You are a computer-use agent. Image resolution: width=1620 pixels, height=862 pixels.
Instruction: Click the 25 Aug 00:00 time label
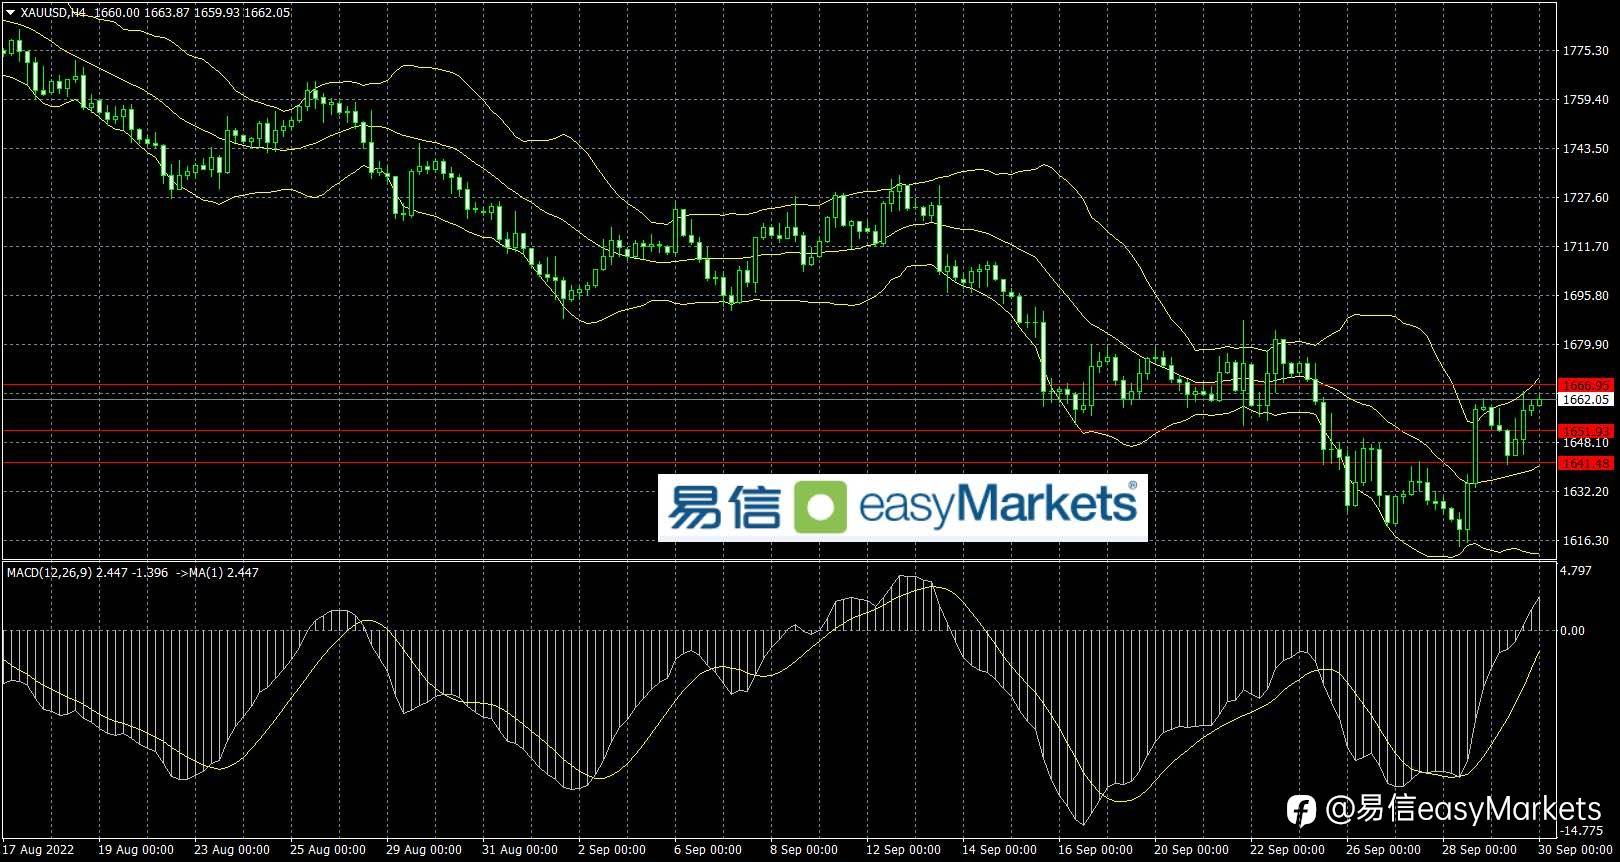[x=328, y=850]
